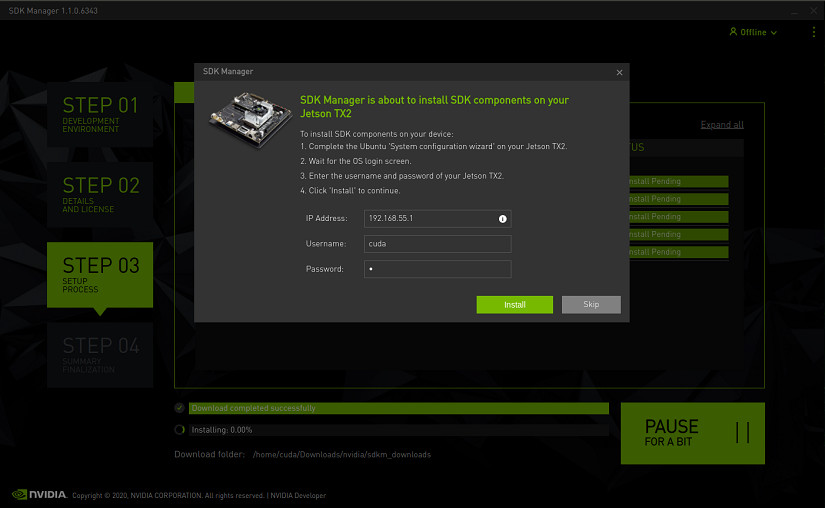The height and width of the screenshot is (508, 825).
Task: Click the IP address info icon
Action: click(x=502, y=219)
